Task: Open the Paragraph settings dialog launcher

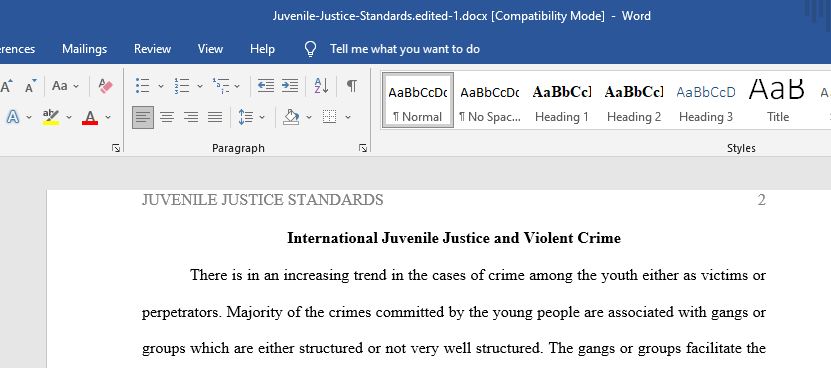Action: click(x=363, y=148)
